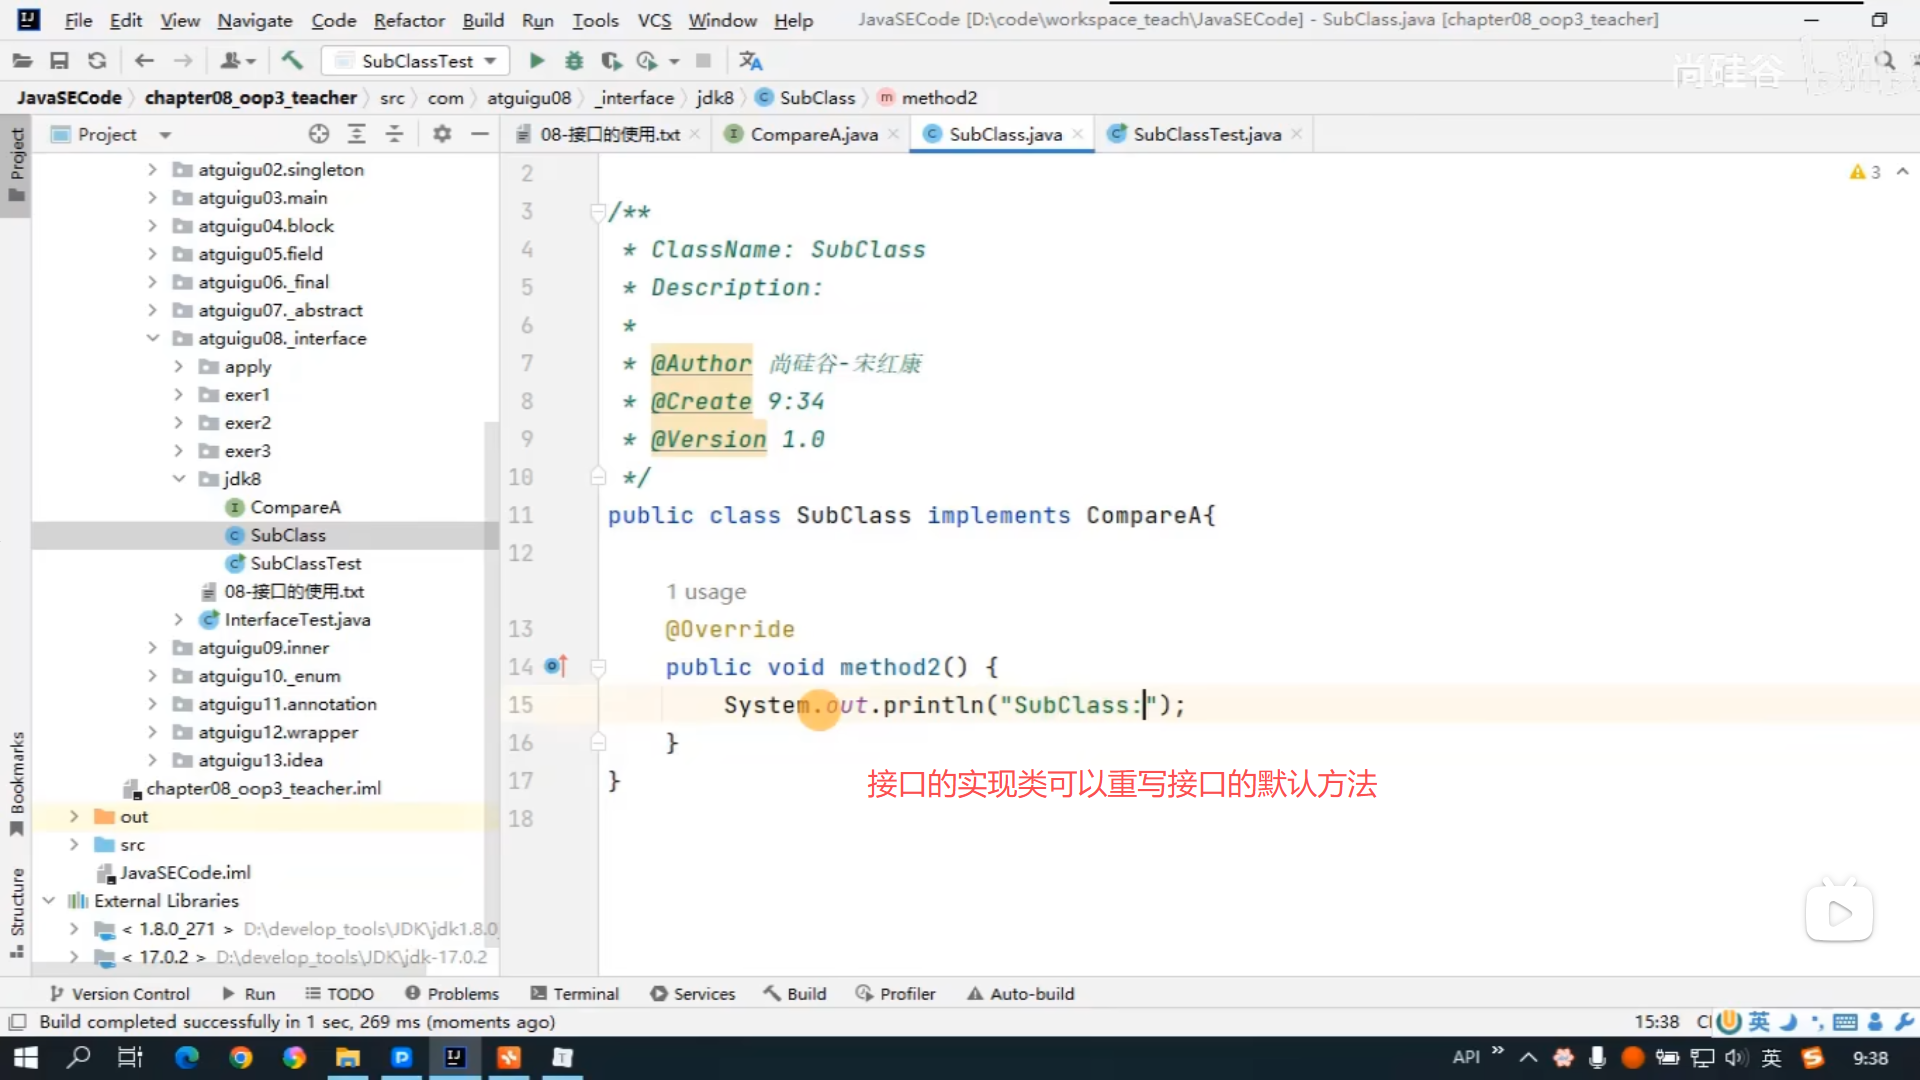Click the Build hammer icon

(x=292, y=61)
